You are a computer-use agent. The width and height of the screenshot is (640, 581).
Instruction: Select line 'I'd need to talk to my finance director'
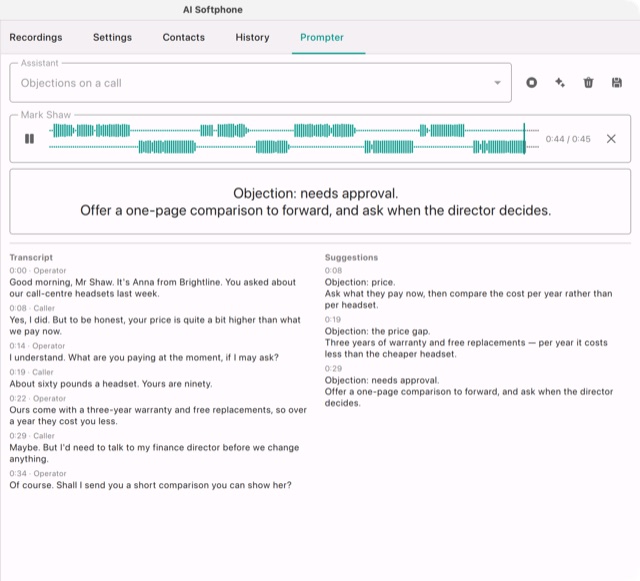pos(154,453)
